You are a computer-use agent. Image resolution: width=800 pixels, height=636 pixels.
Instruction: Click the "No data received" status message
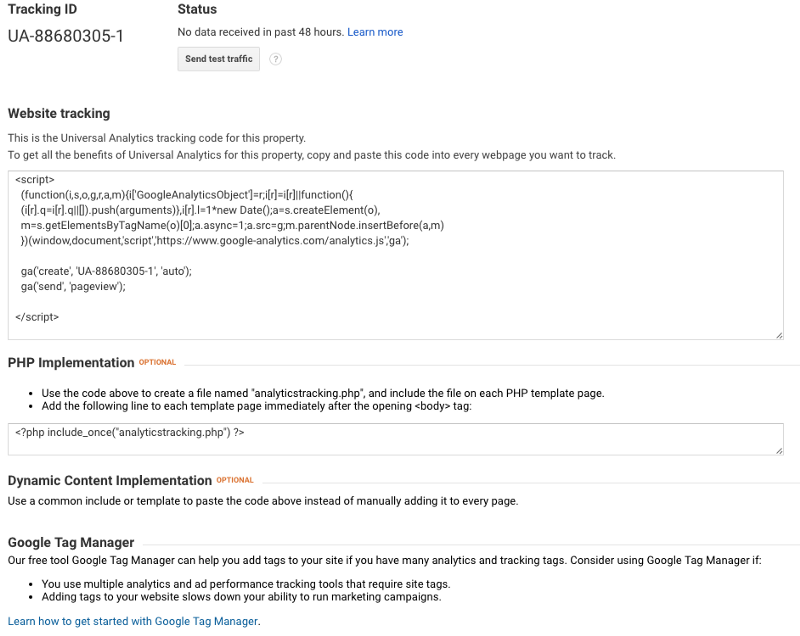260,32
